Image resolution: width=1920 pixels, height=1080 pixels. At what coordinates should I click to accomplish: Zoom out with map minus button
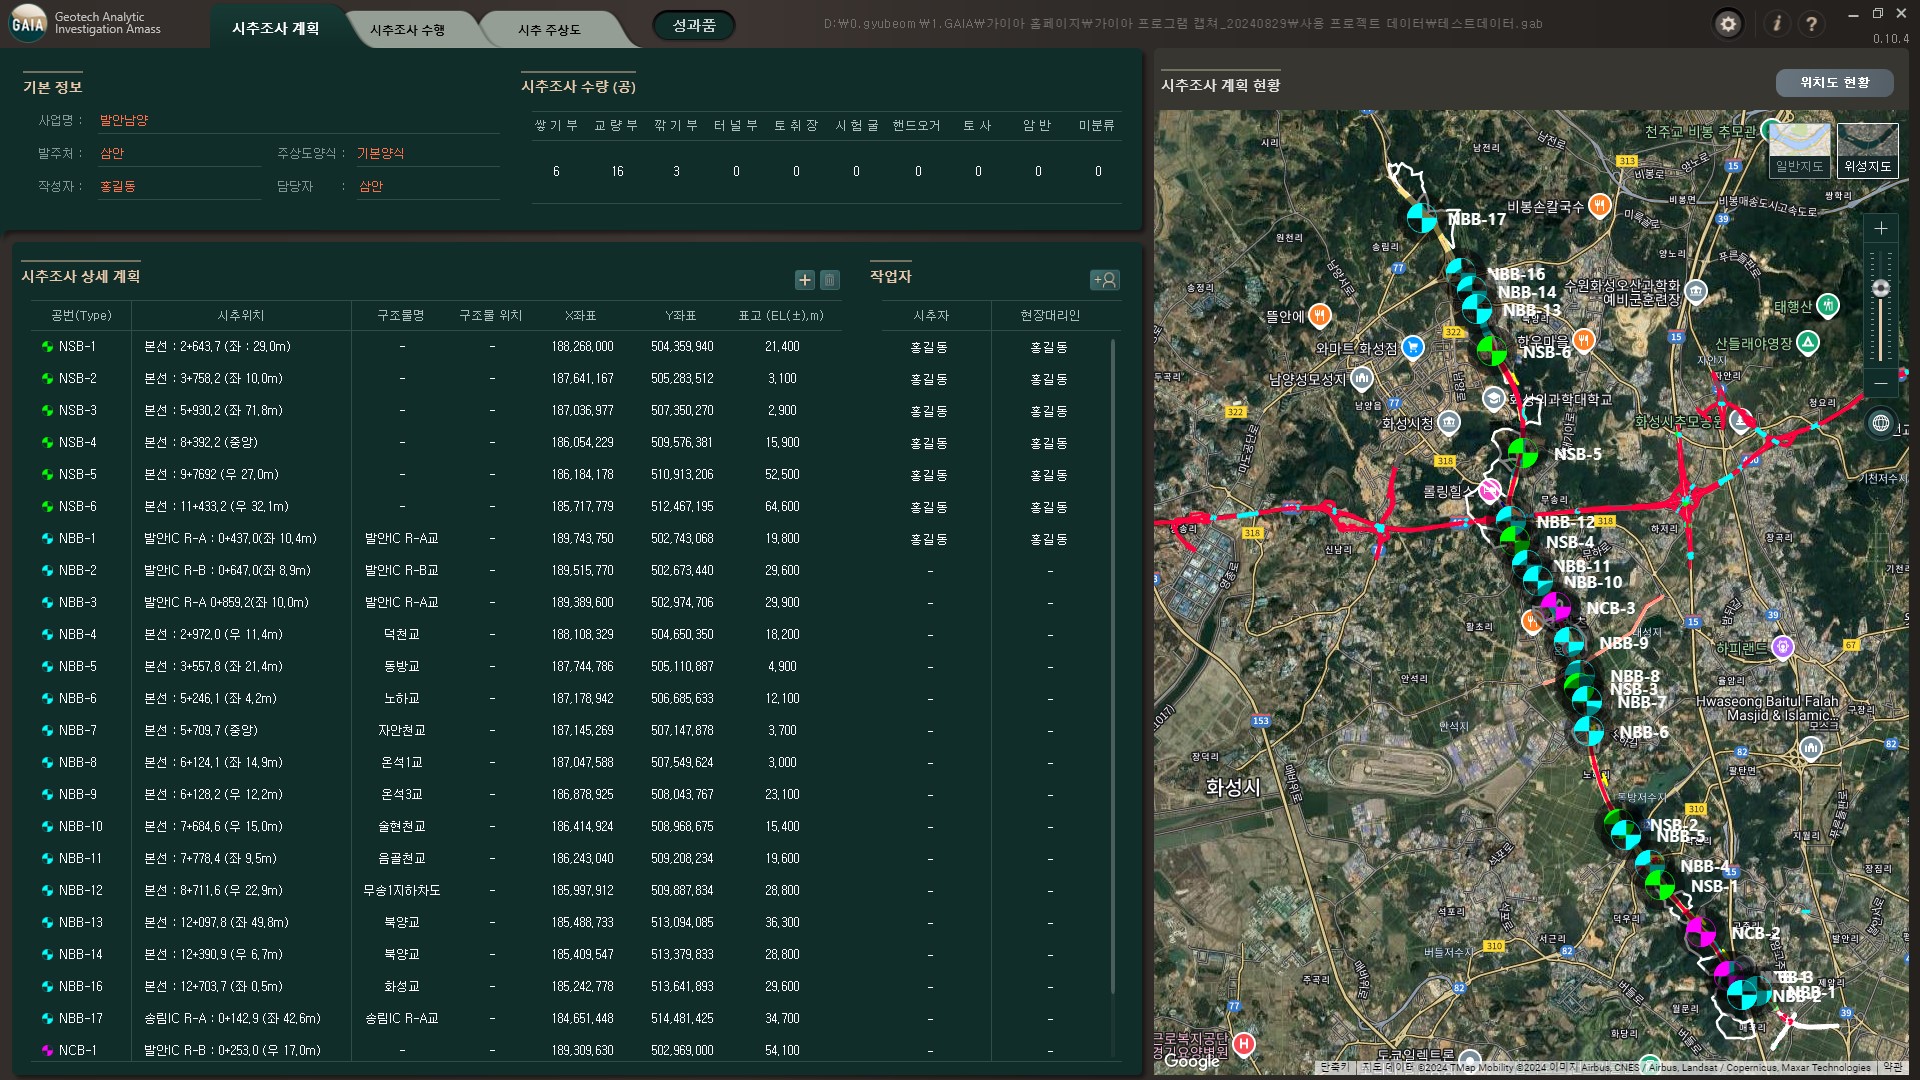(x=1880, y=383)
